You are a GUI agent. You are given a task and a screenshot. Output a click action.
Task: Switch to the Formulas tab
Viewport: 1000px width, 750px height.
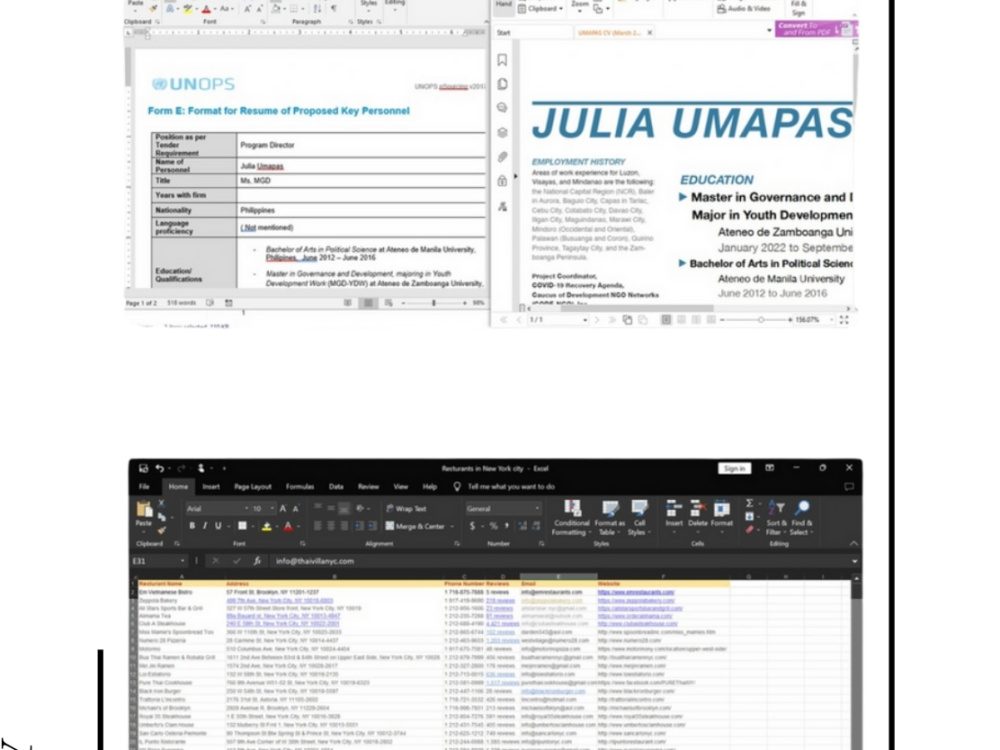(300, 487)
